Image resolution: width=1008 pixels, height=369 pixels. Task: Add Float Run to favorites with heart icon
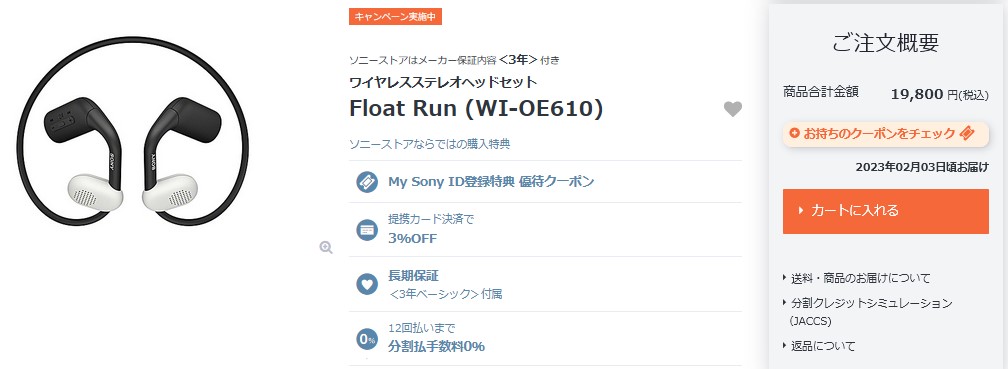click(x=732, y=109)
